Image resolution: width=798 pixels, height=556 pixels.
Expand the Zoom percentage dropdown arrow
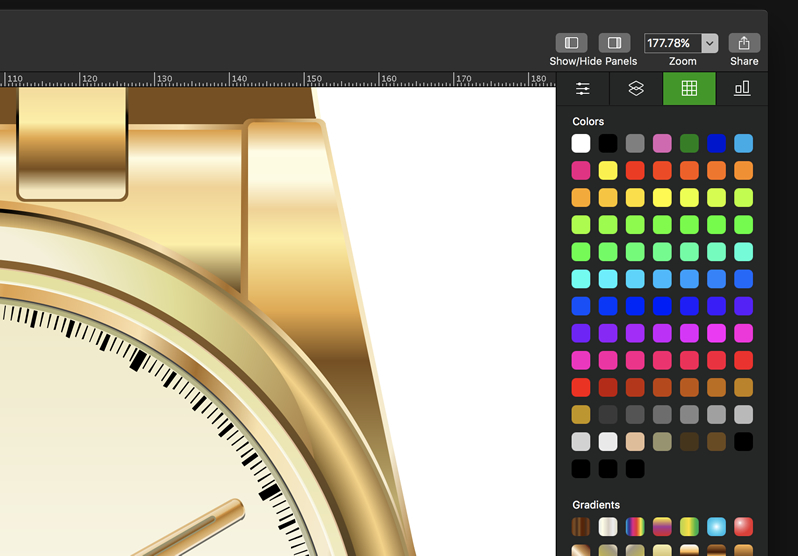[710, 43]
